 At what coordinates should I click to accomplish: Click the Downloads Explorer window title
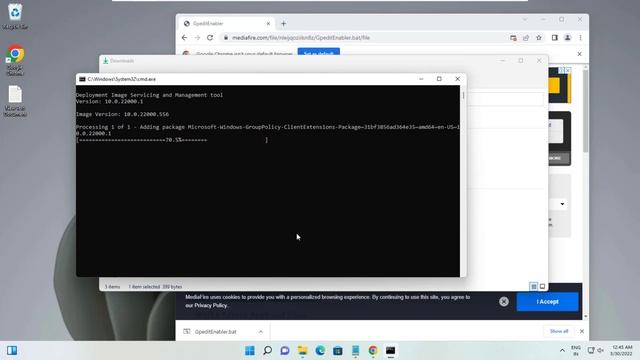[x=122, y=61]
